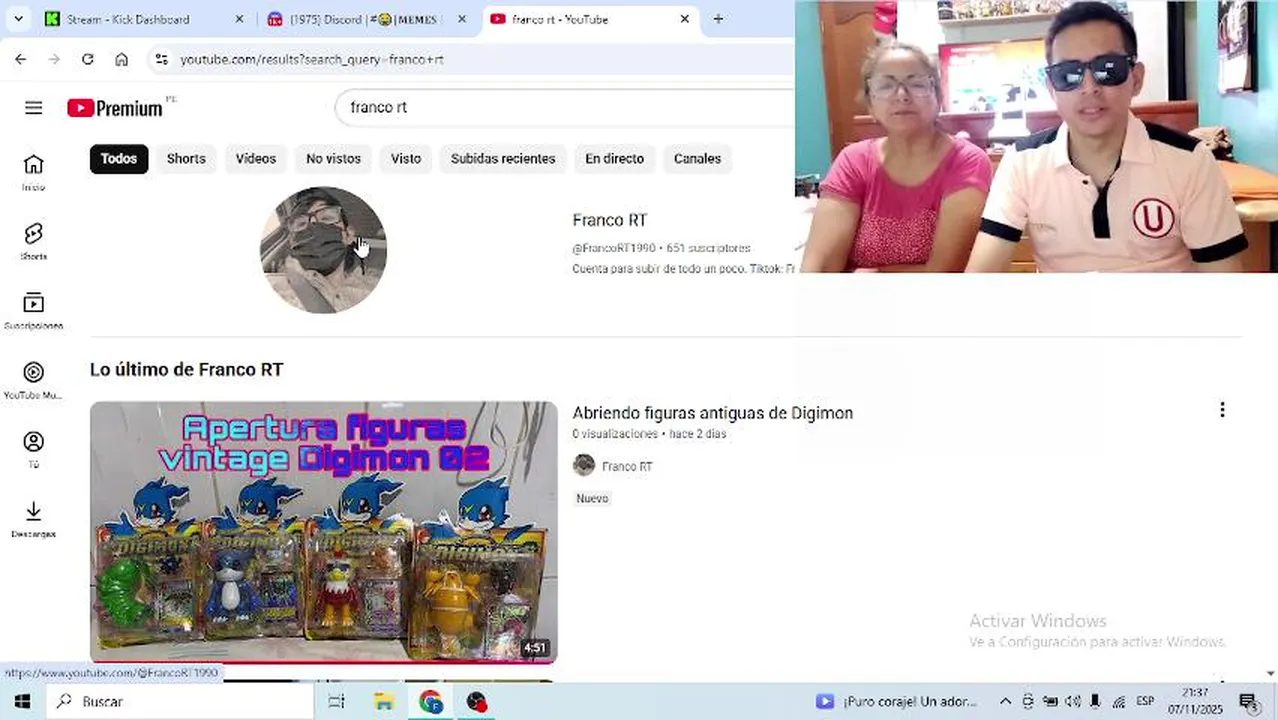The image size is (1278, 720).
Task: Open the red app icon on taskbar
Action: [477, 701]
